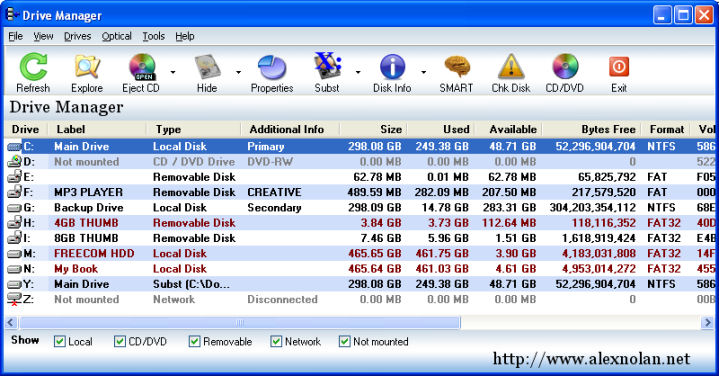
Task: Expand the Subst dropdown arrow
Action: point(358,72)
